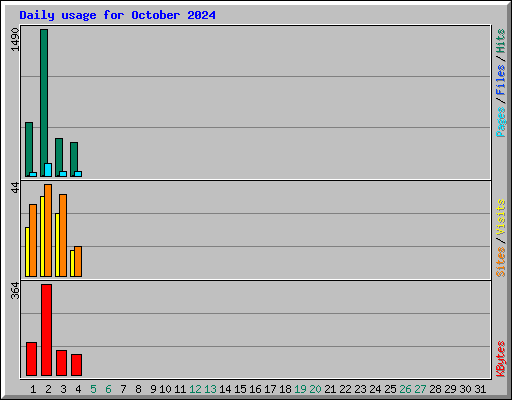Image resolution: width=512 pixels, height=400 pixels.
Task: Select the red KBytes bar for day 1
Action: click(31, 359)
